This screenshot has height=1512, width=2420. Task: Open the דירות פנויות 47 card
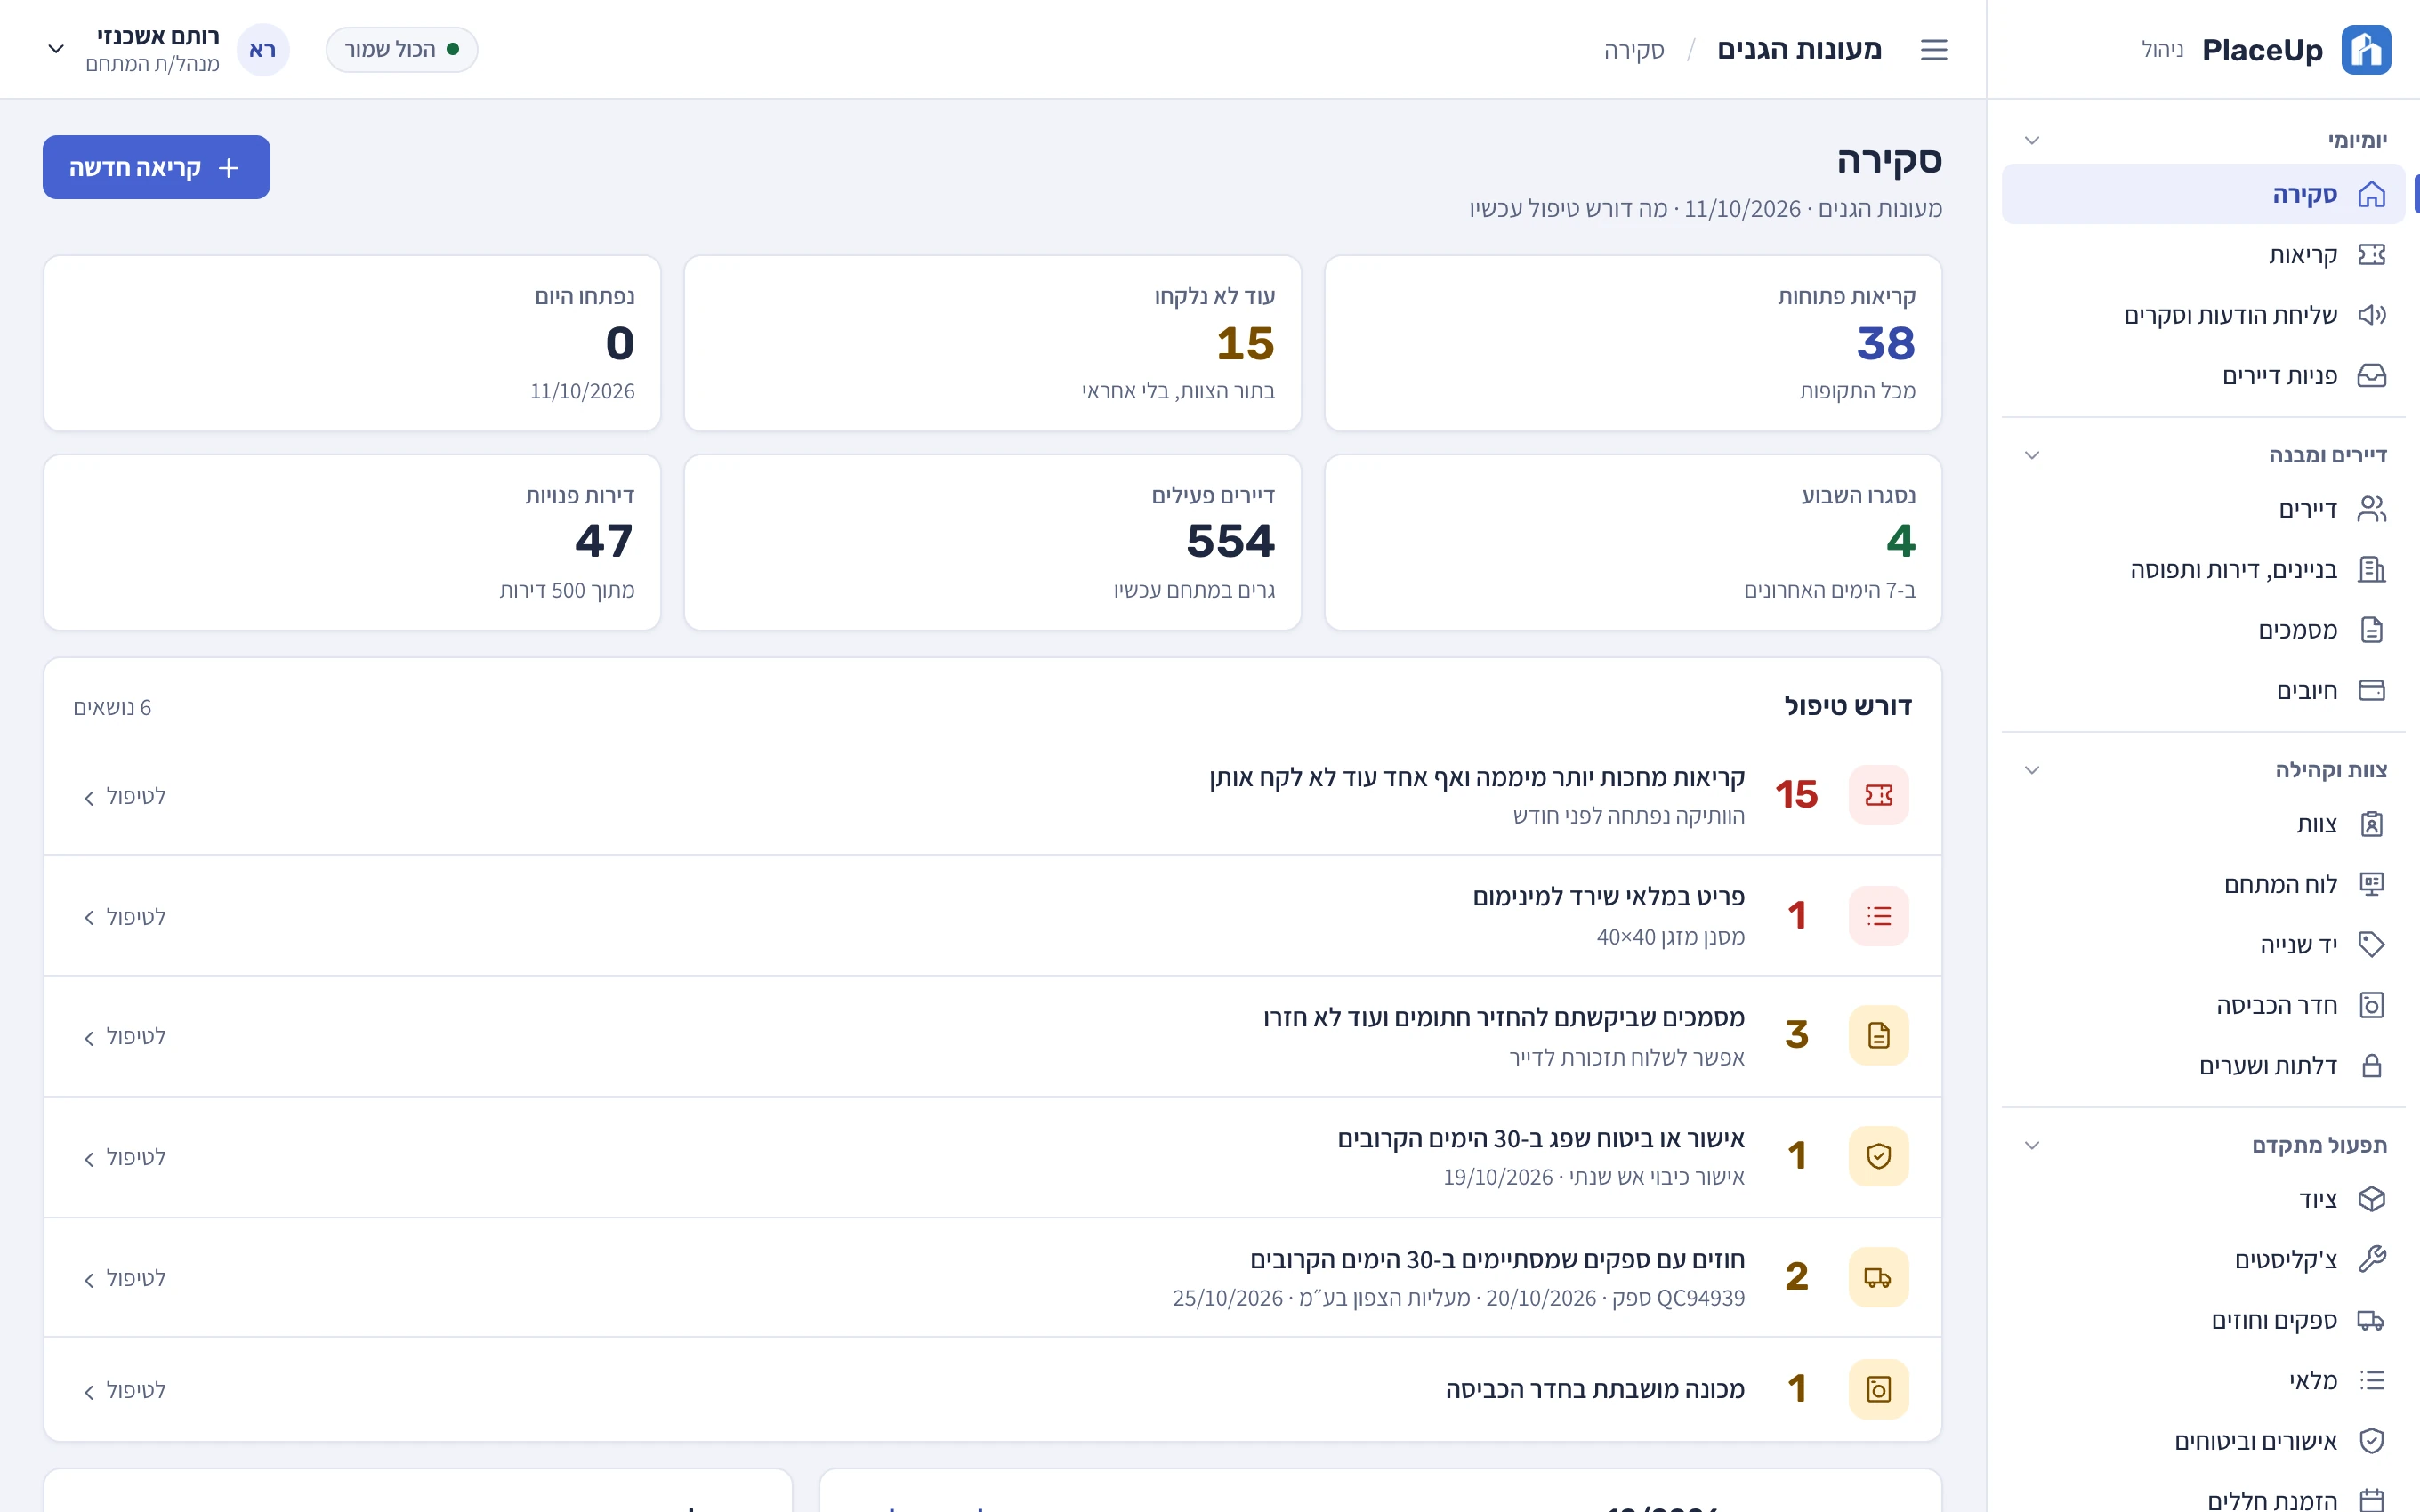pyautogui.click(x=352, y=542)
